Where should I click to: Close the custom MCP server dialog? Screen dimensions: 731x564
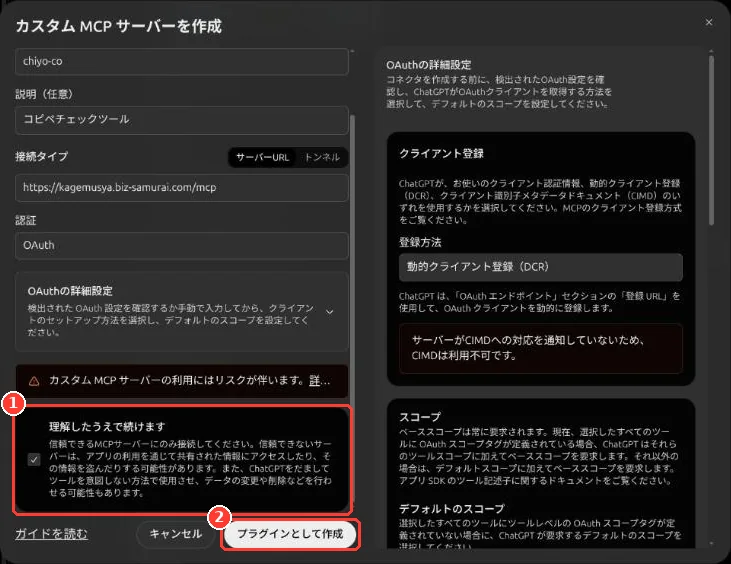tap(709, 22)
